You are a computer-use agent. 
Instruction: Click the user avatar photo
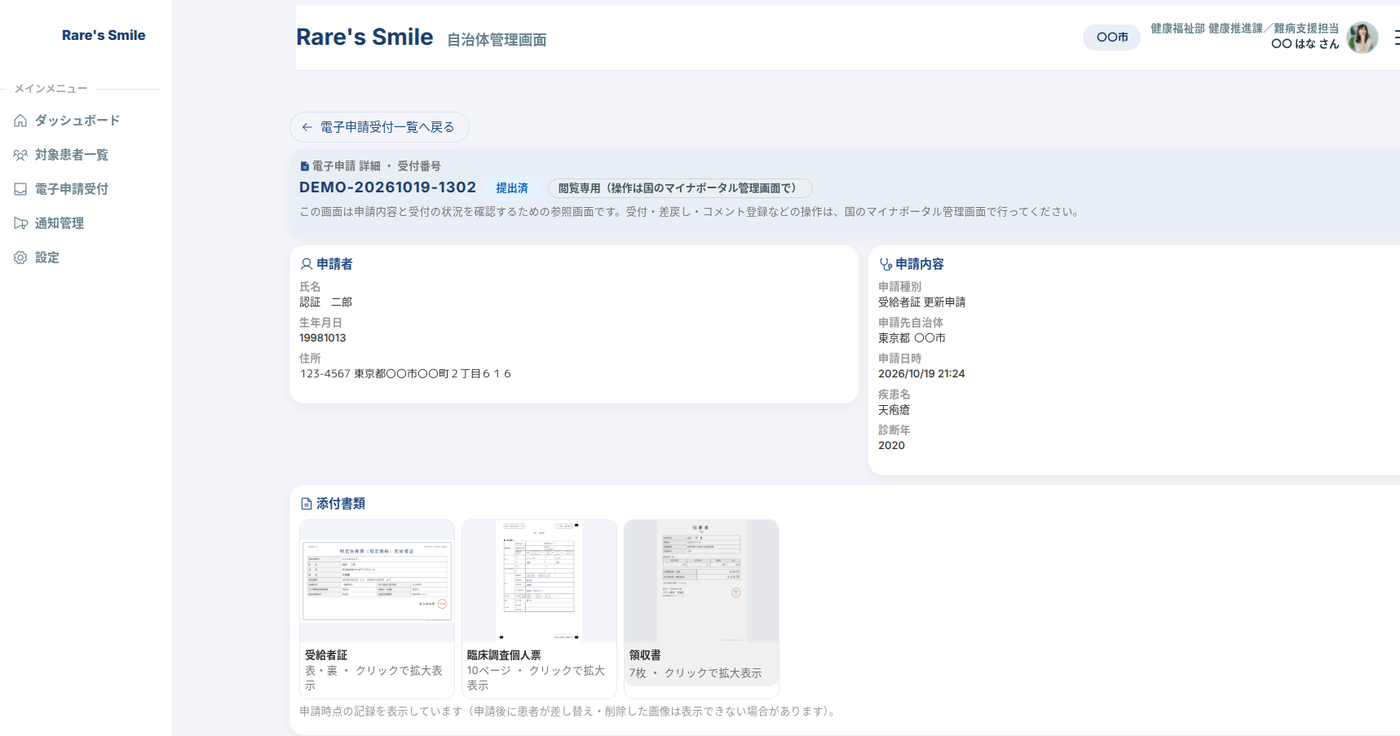click(1362, 37)
